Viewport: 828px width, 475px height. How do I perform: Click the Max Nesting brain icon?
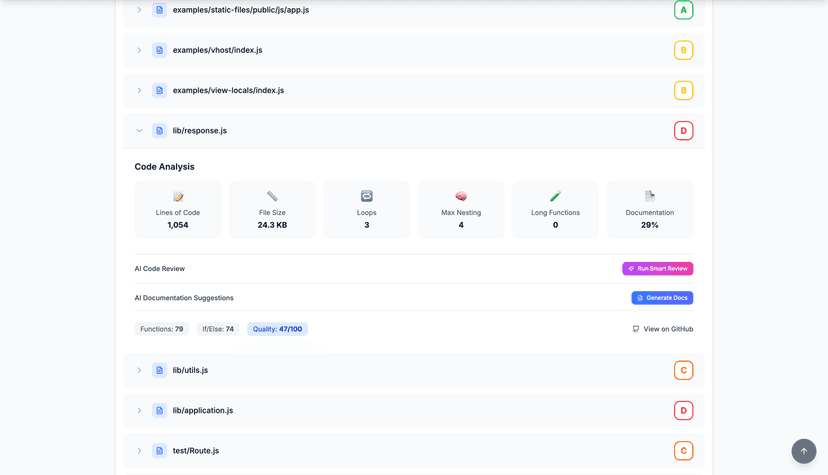pos(461,197)
